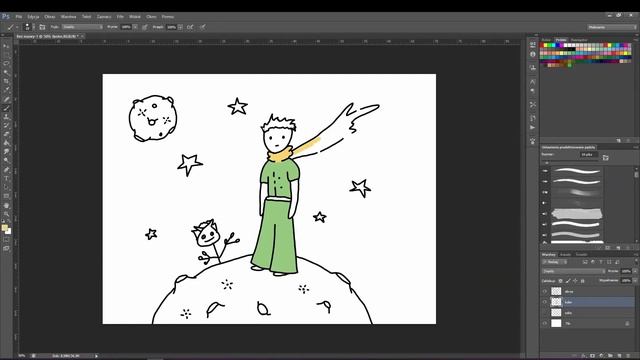Click the new group folder icon
This screenshot has height=360, width=640.
tap(611, 356)
